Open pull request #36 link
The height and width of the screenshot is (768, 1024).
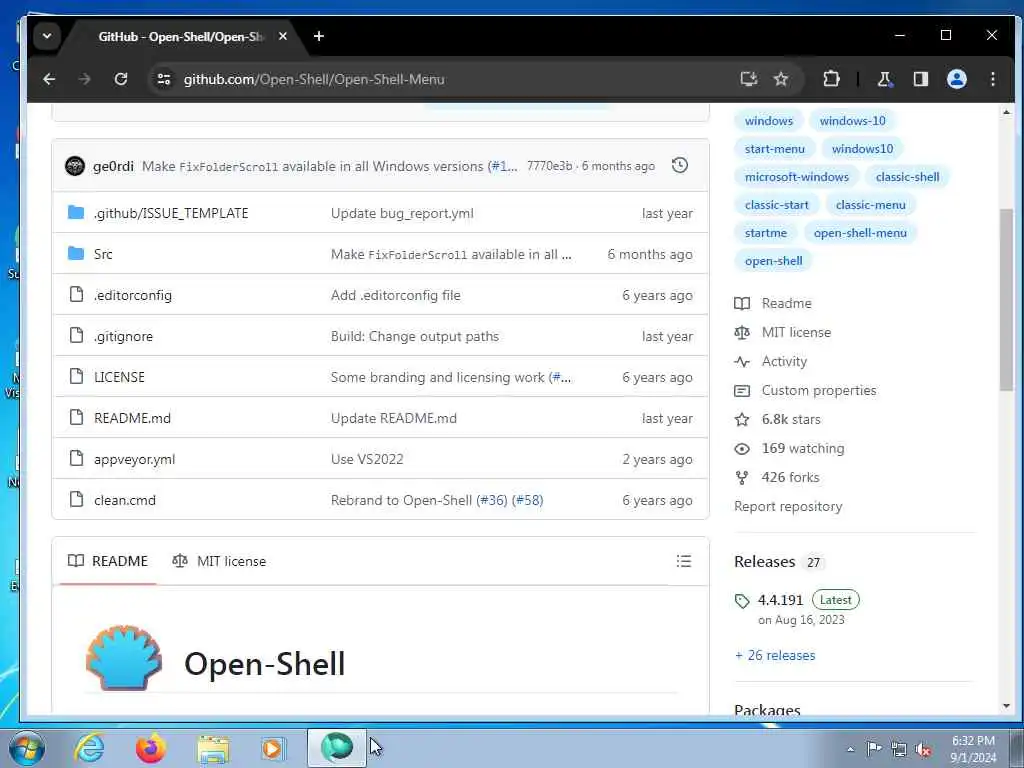(492, 500)
